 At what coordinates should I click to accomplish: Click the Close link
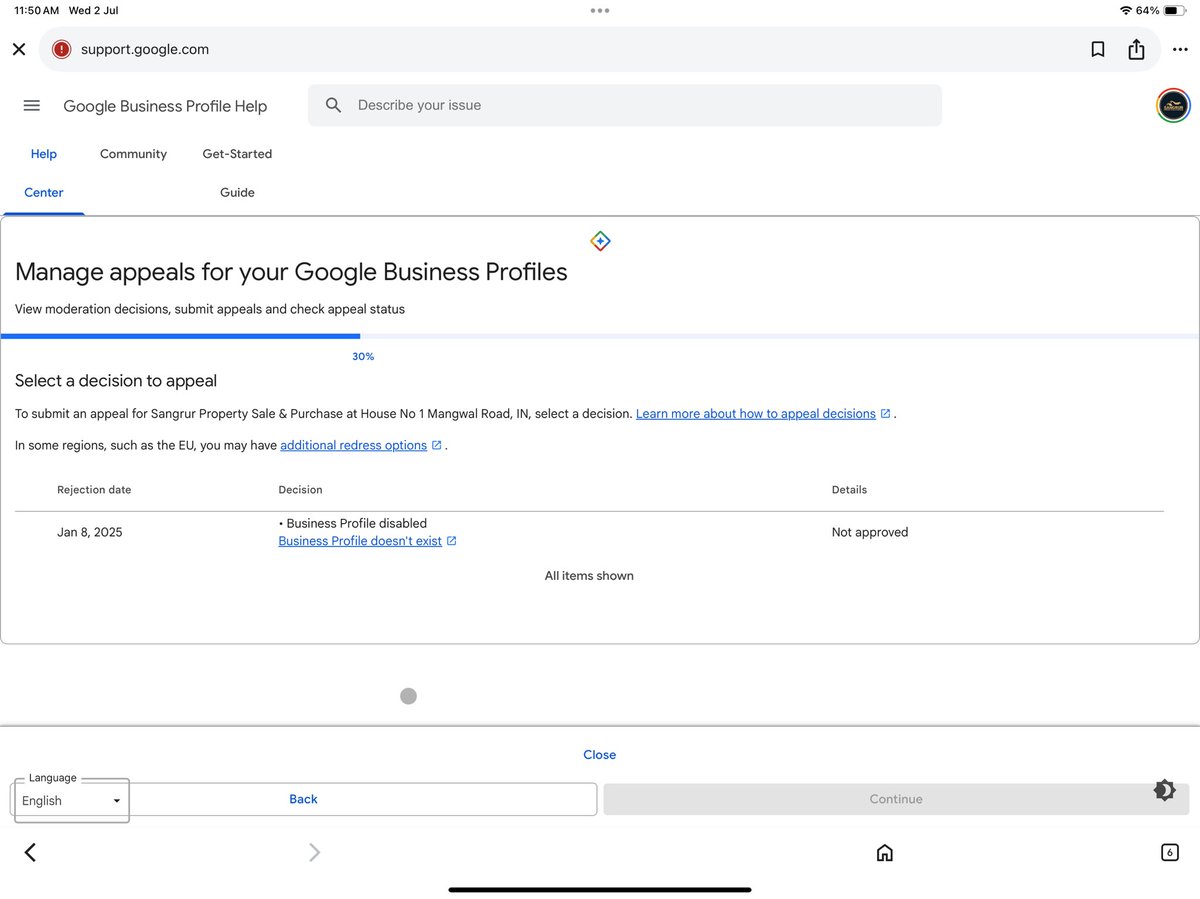[x=600, y=755]
